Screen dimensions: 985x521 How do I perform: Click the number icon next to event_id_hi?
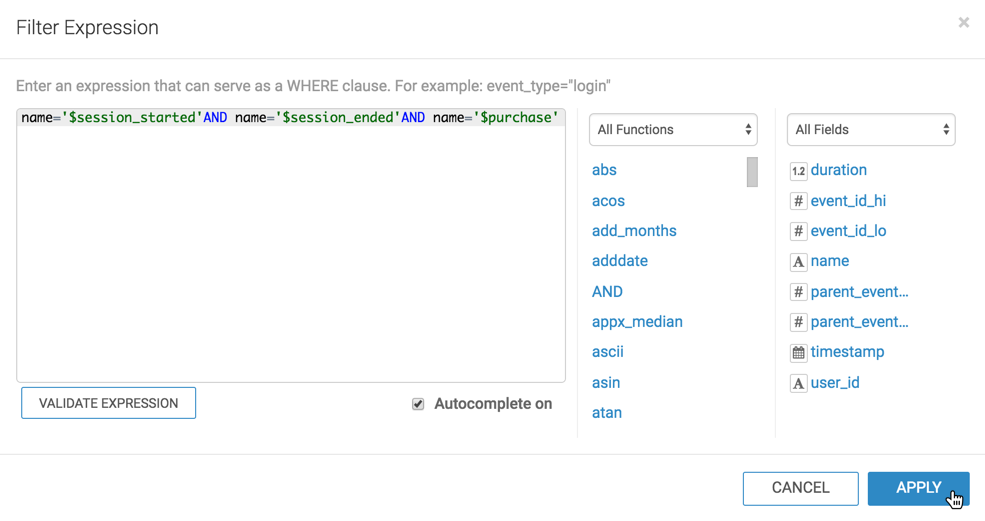[x=798, y=201]
